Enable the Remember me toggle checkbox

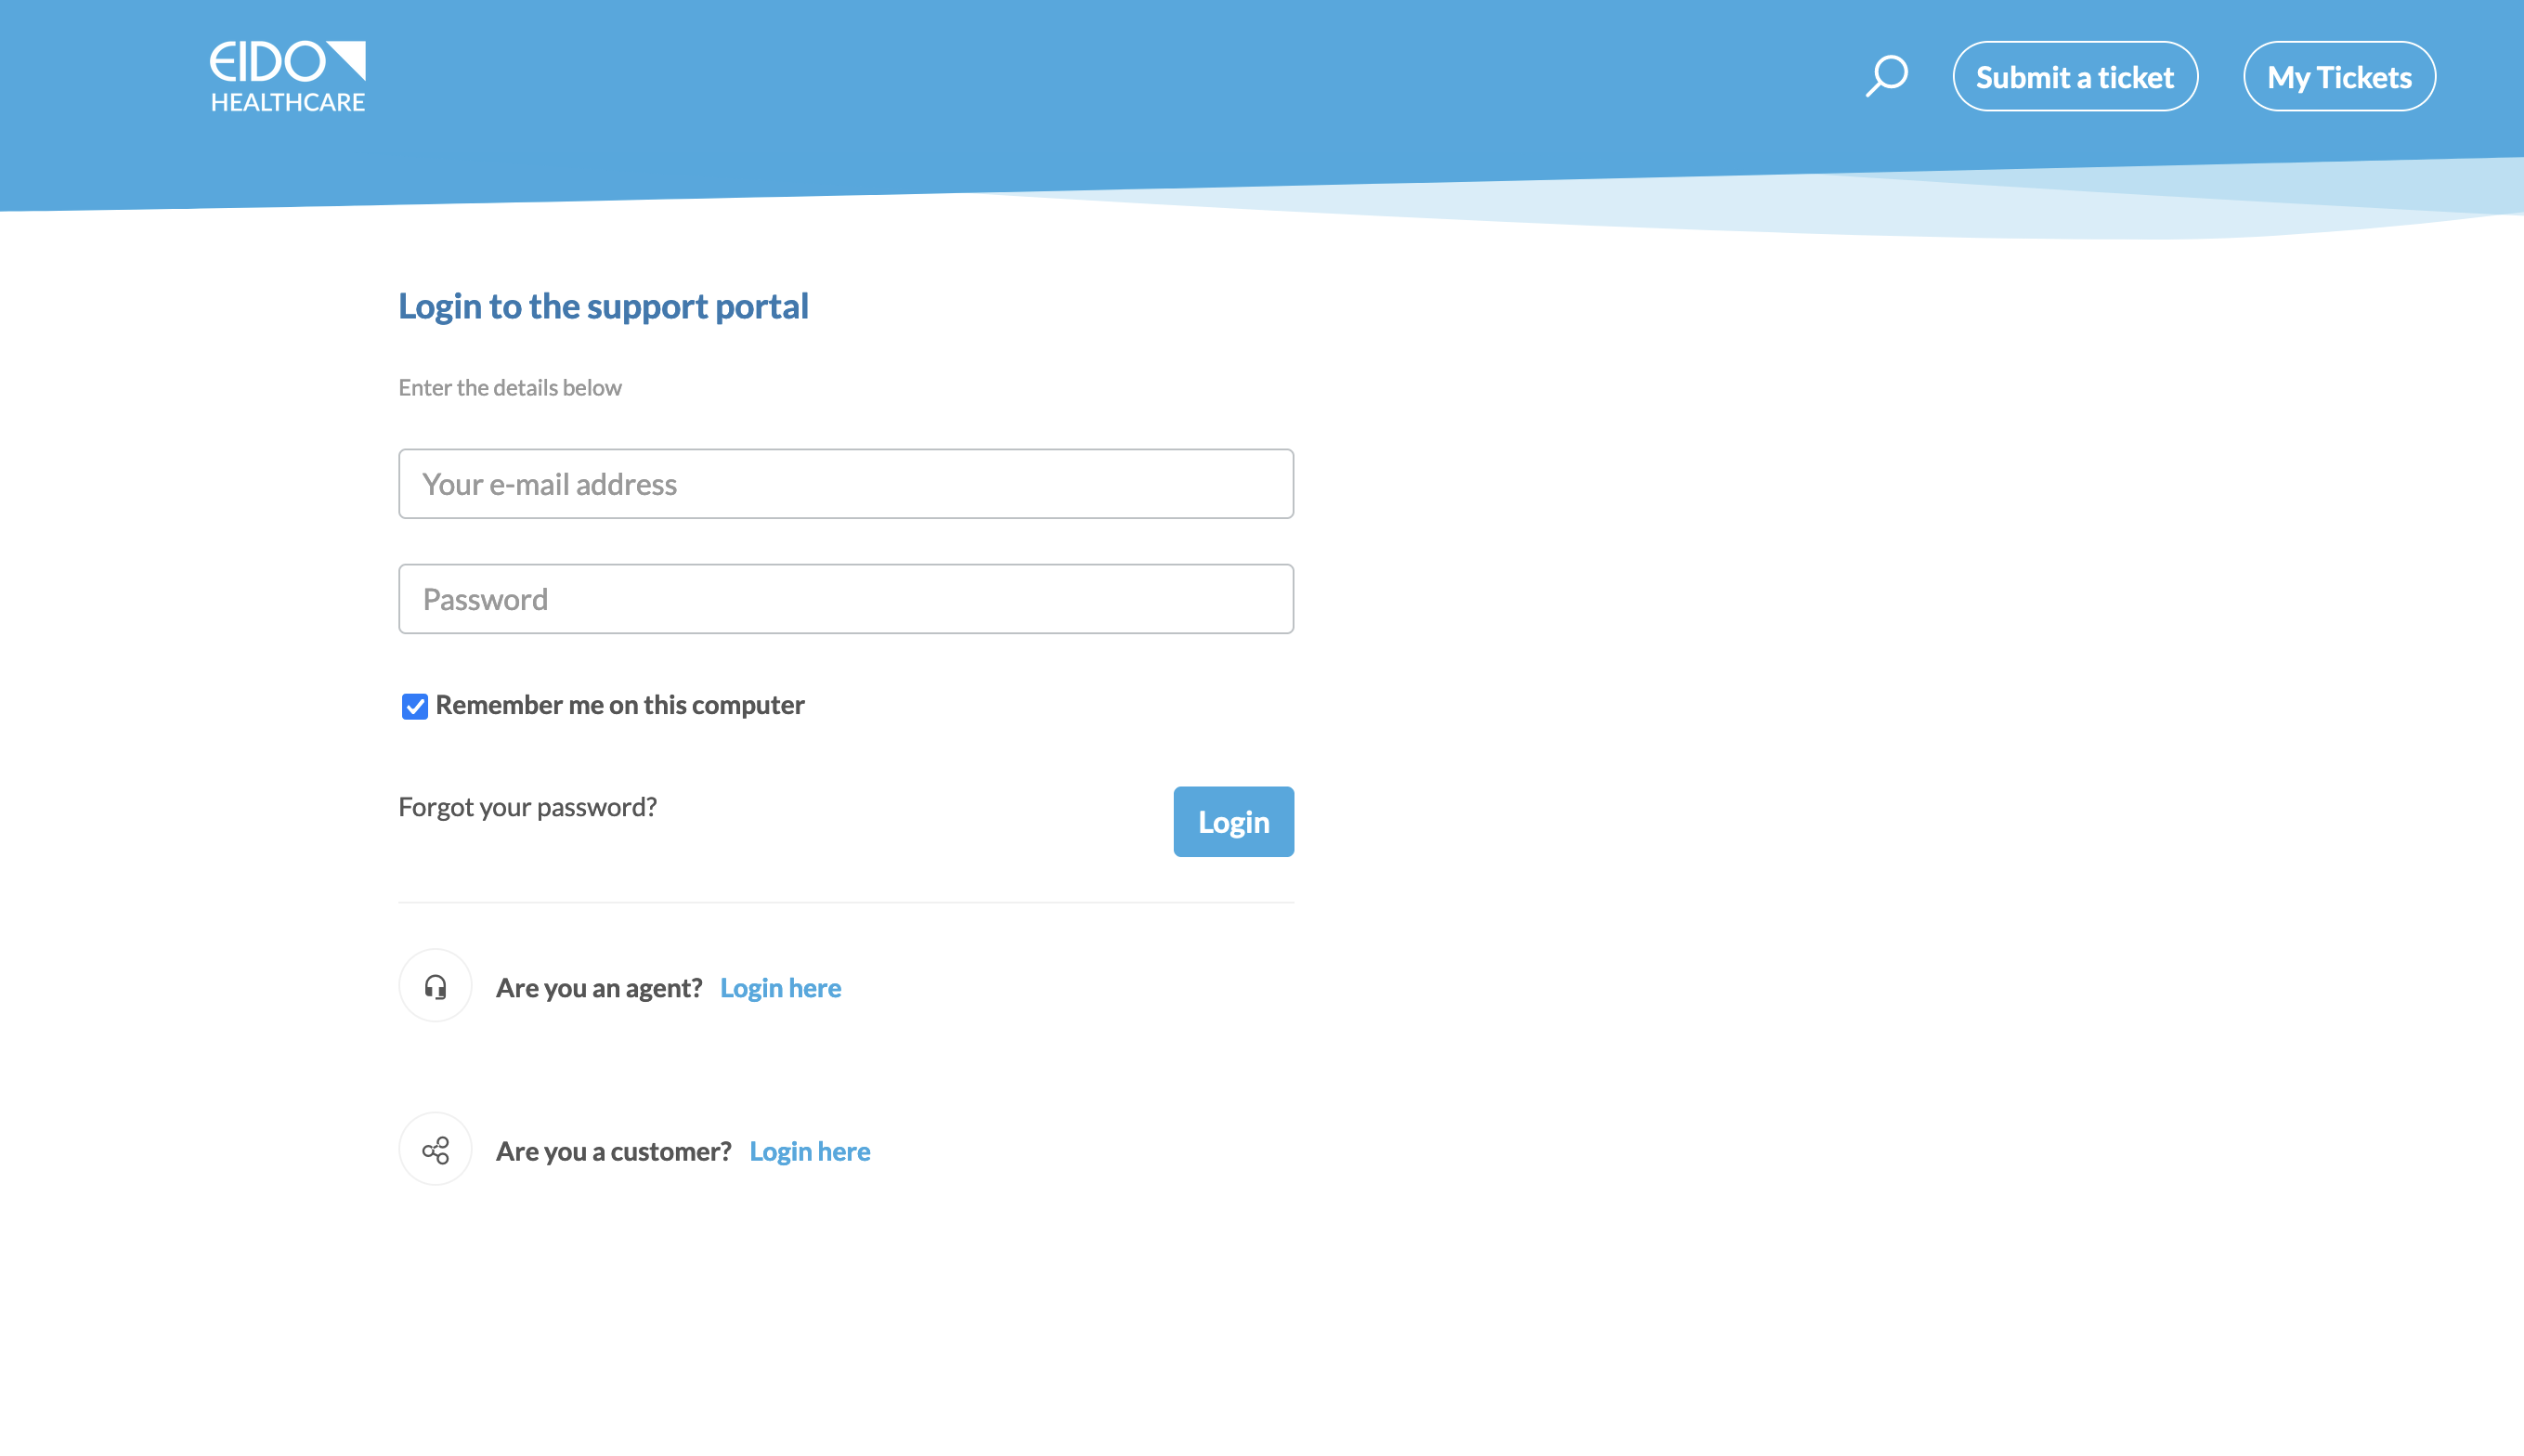tap(414, 706)
